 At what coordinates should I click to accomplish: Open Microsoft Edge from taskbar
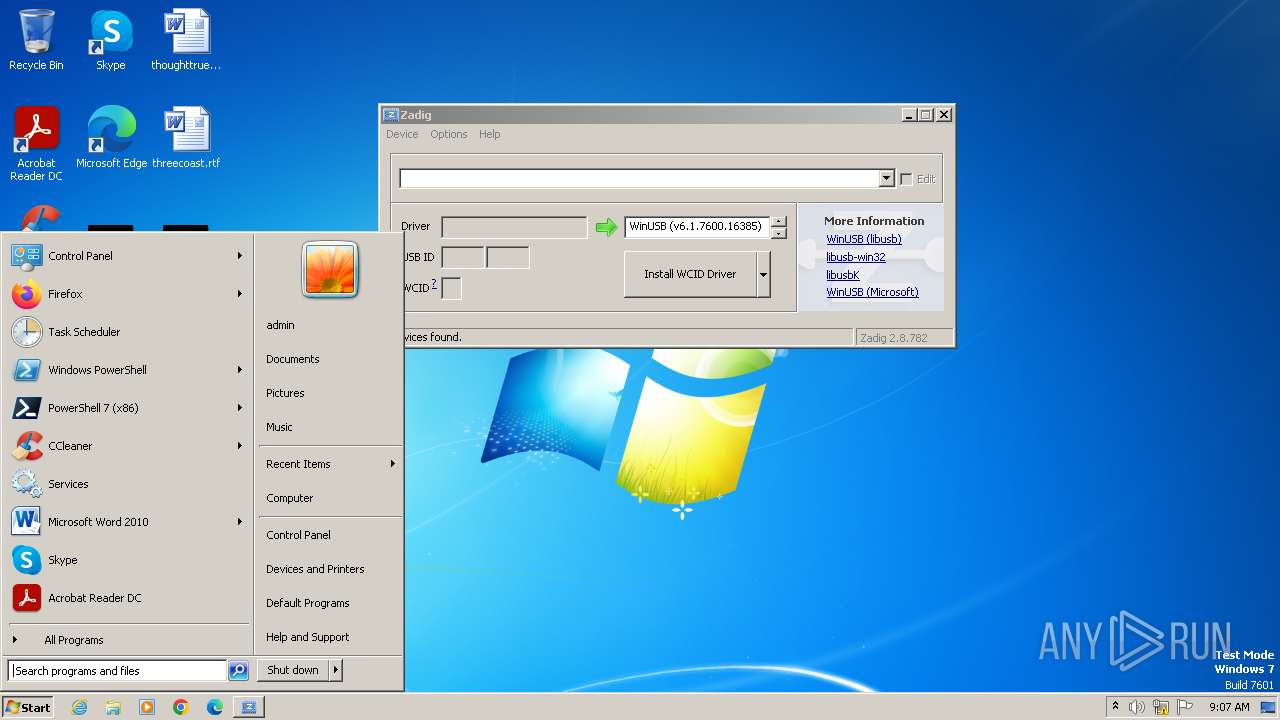point(215,707)
